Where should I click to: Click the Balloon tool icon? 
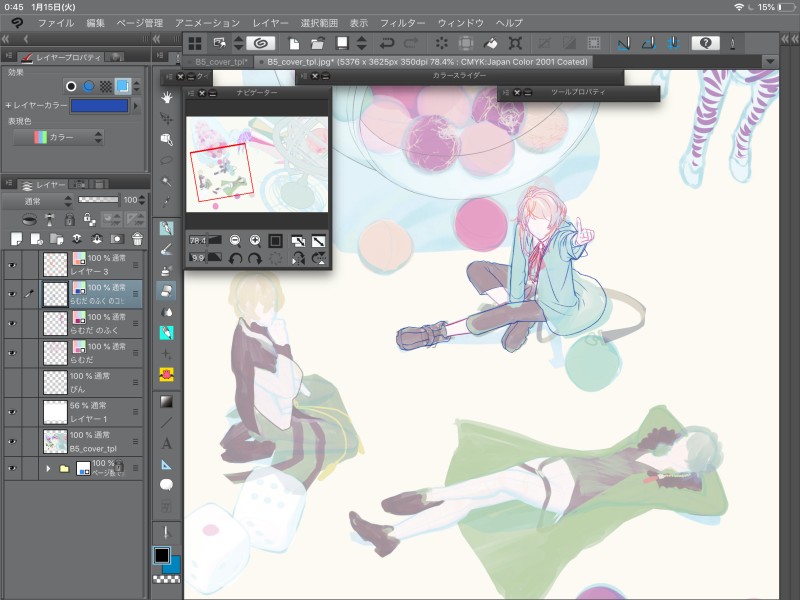pyautogui.click(x=166, y=485)
